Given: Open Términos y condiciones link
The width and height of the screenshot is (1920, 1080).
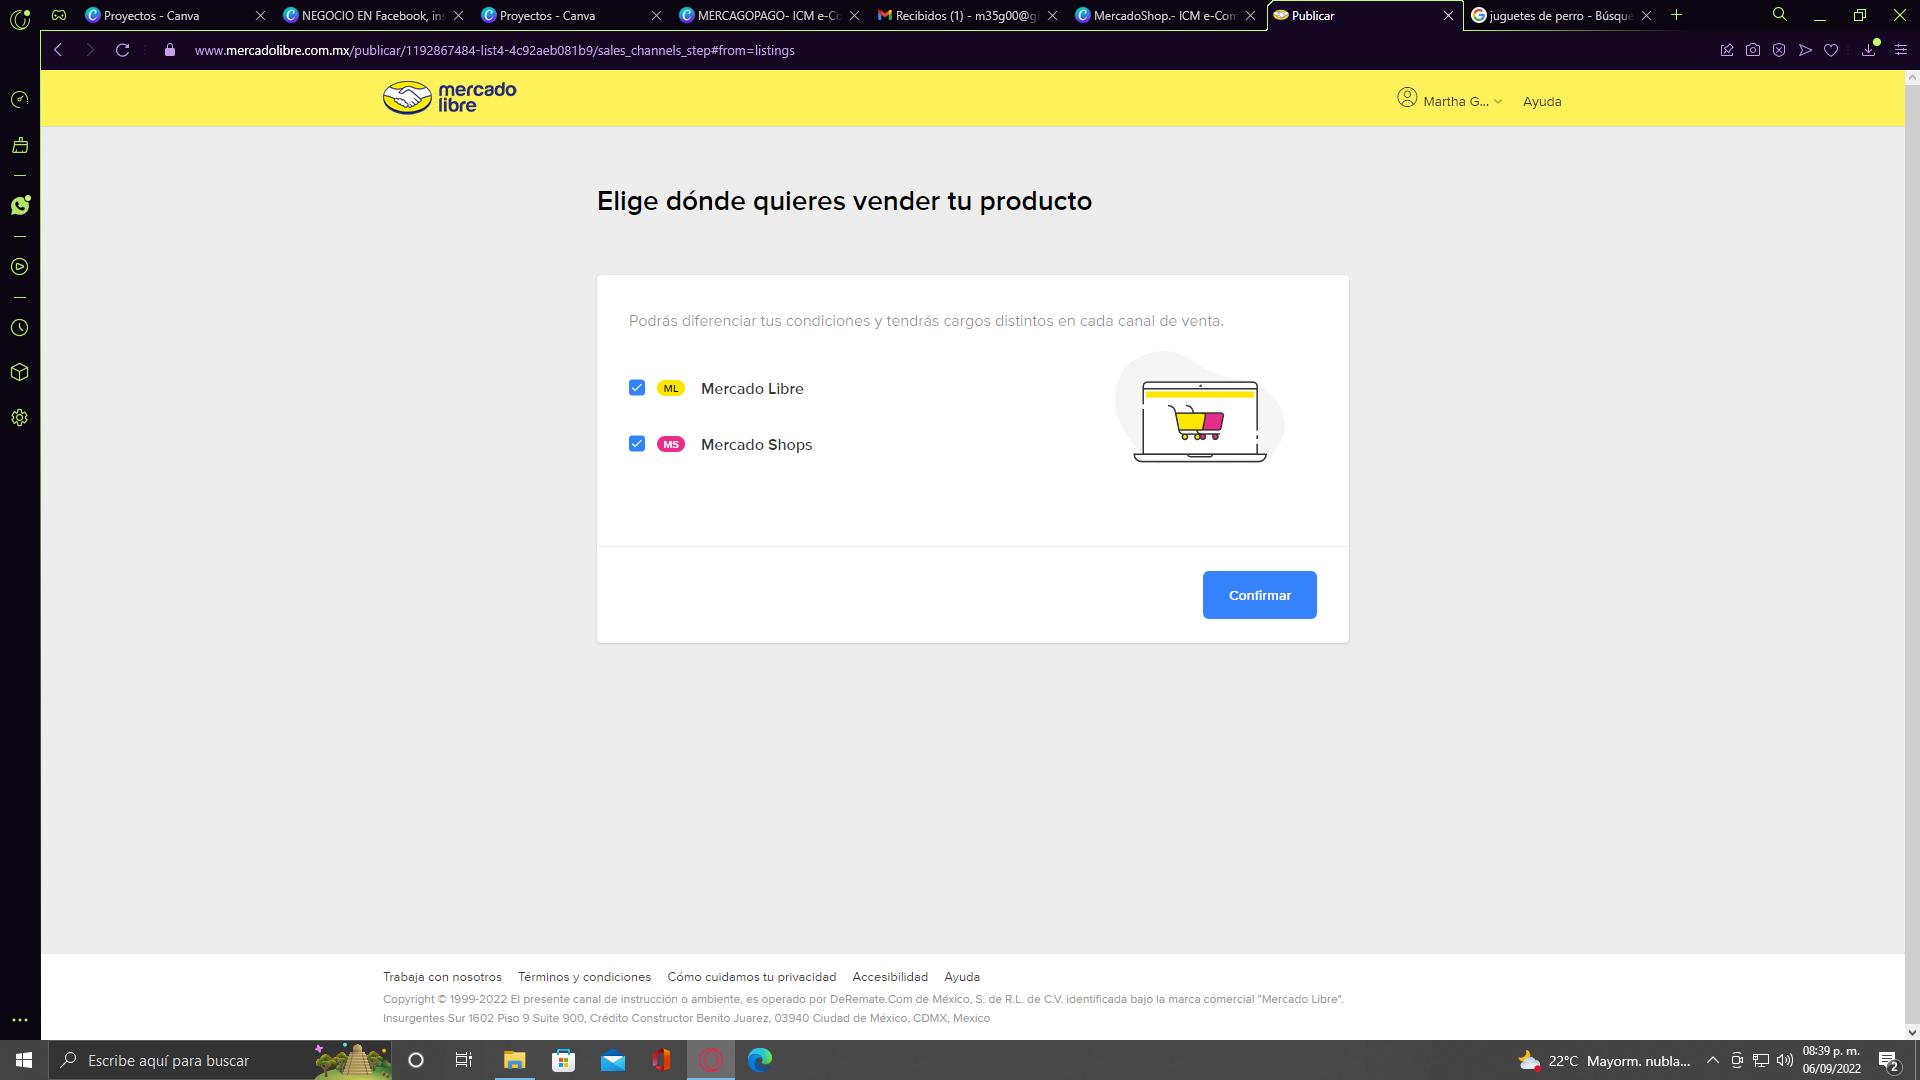Looking at the screenshot, I should coord(584,977).
